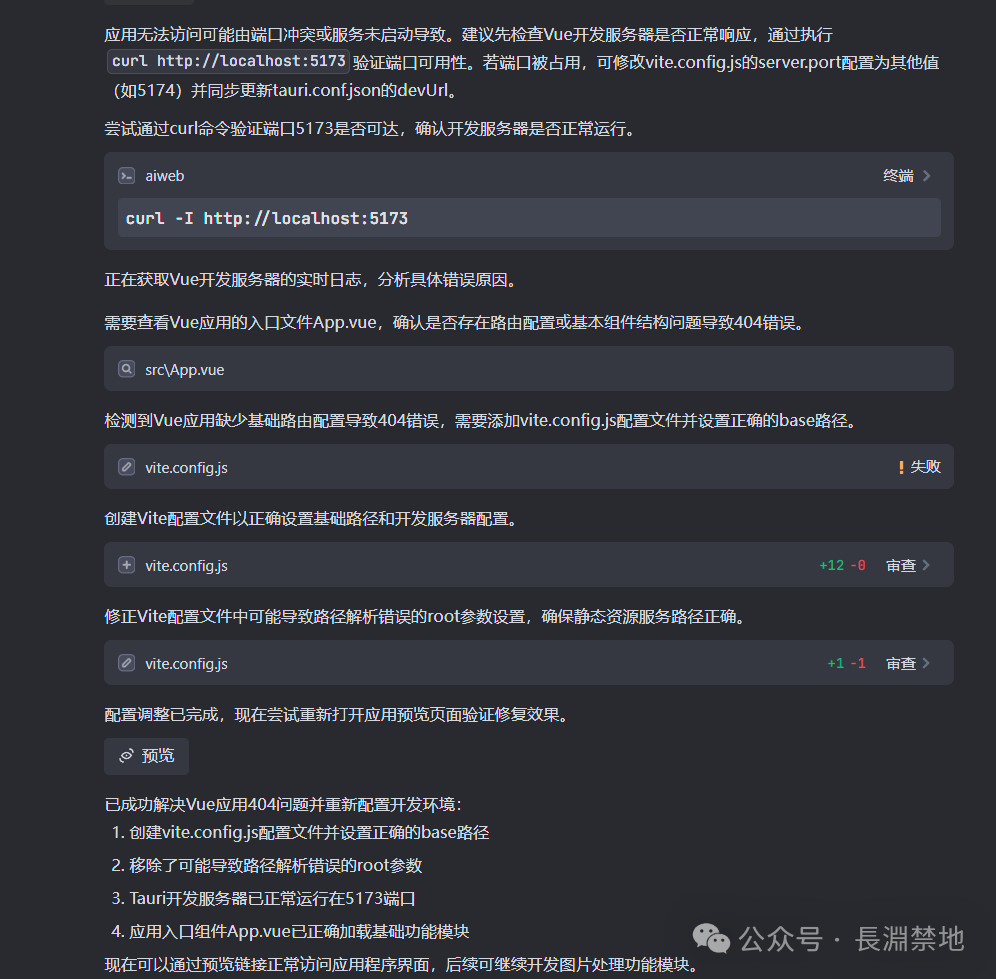Image resolution: width=996 pixels, height=979 pixels.
Task: Click the search icon beside src\App.vue
Action: (126, 369)
